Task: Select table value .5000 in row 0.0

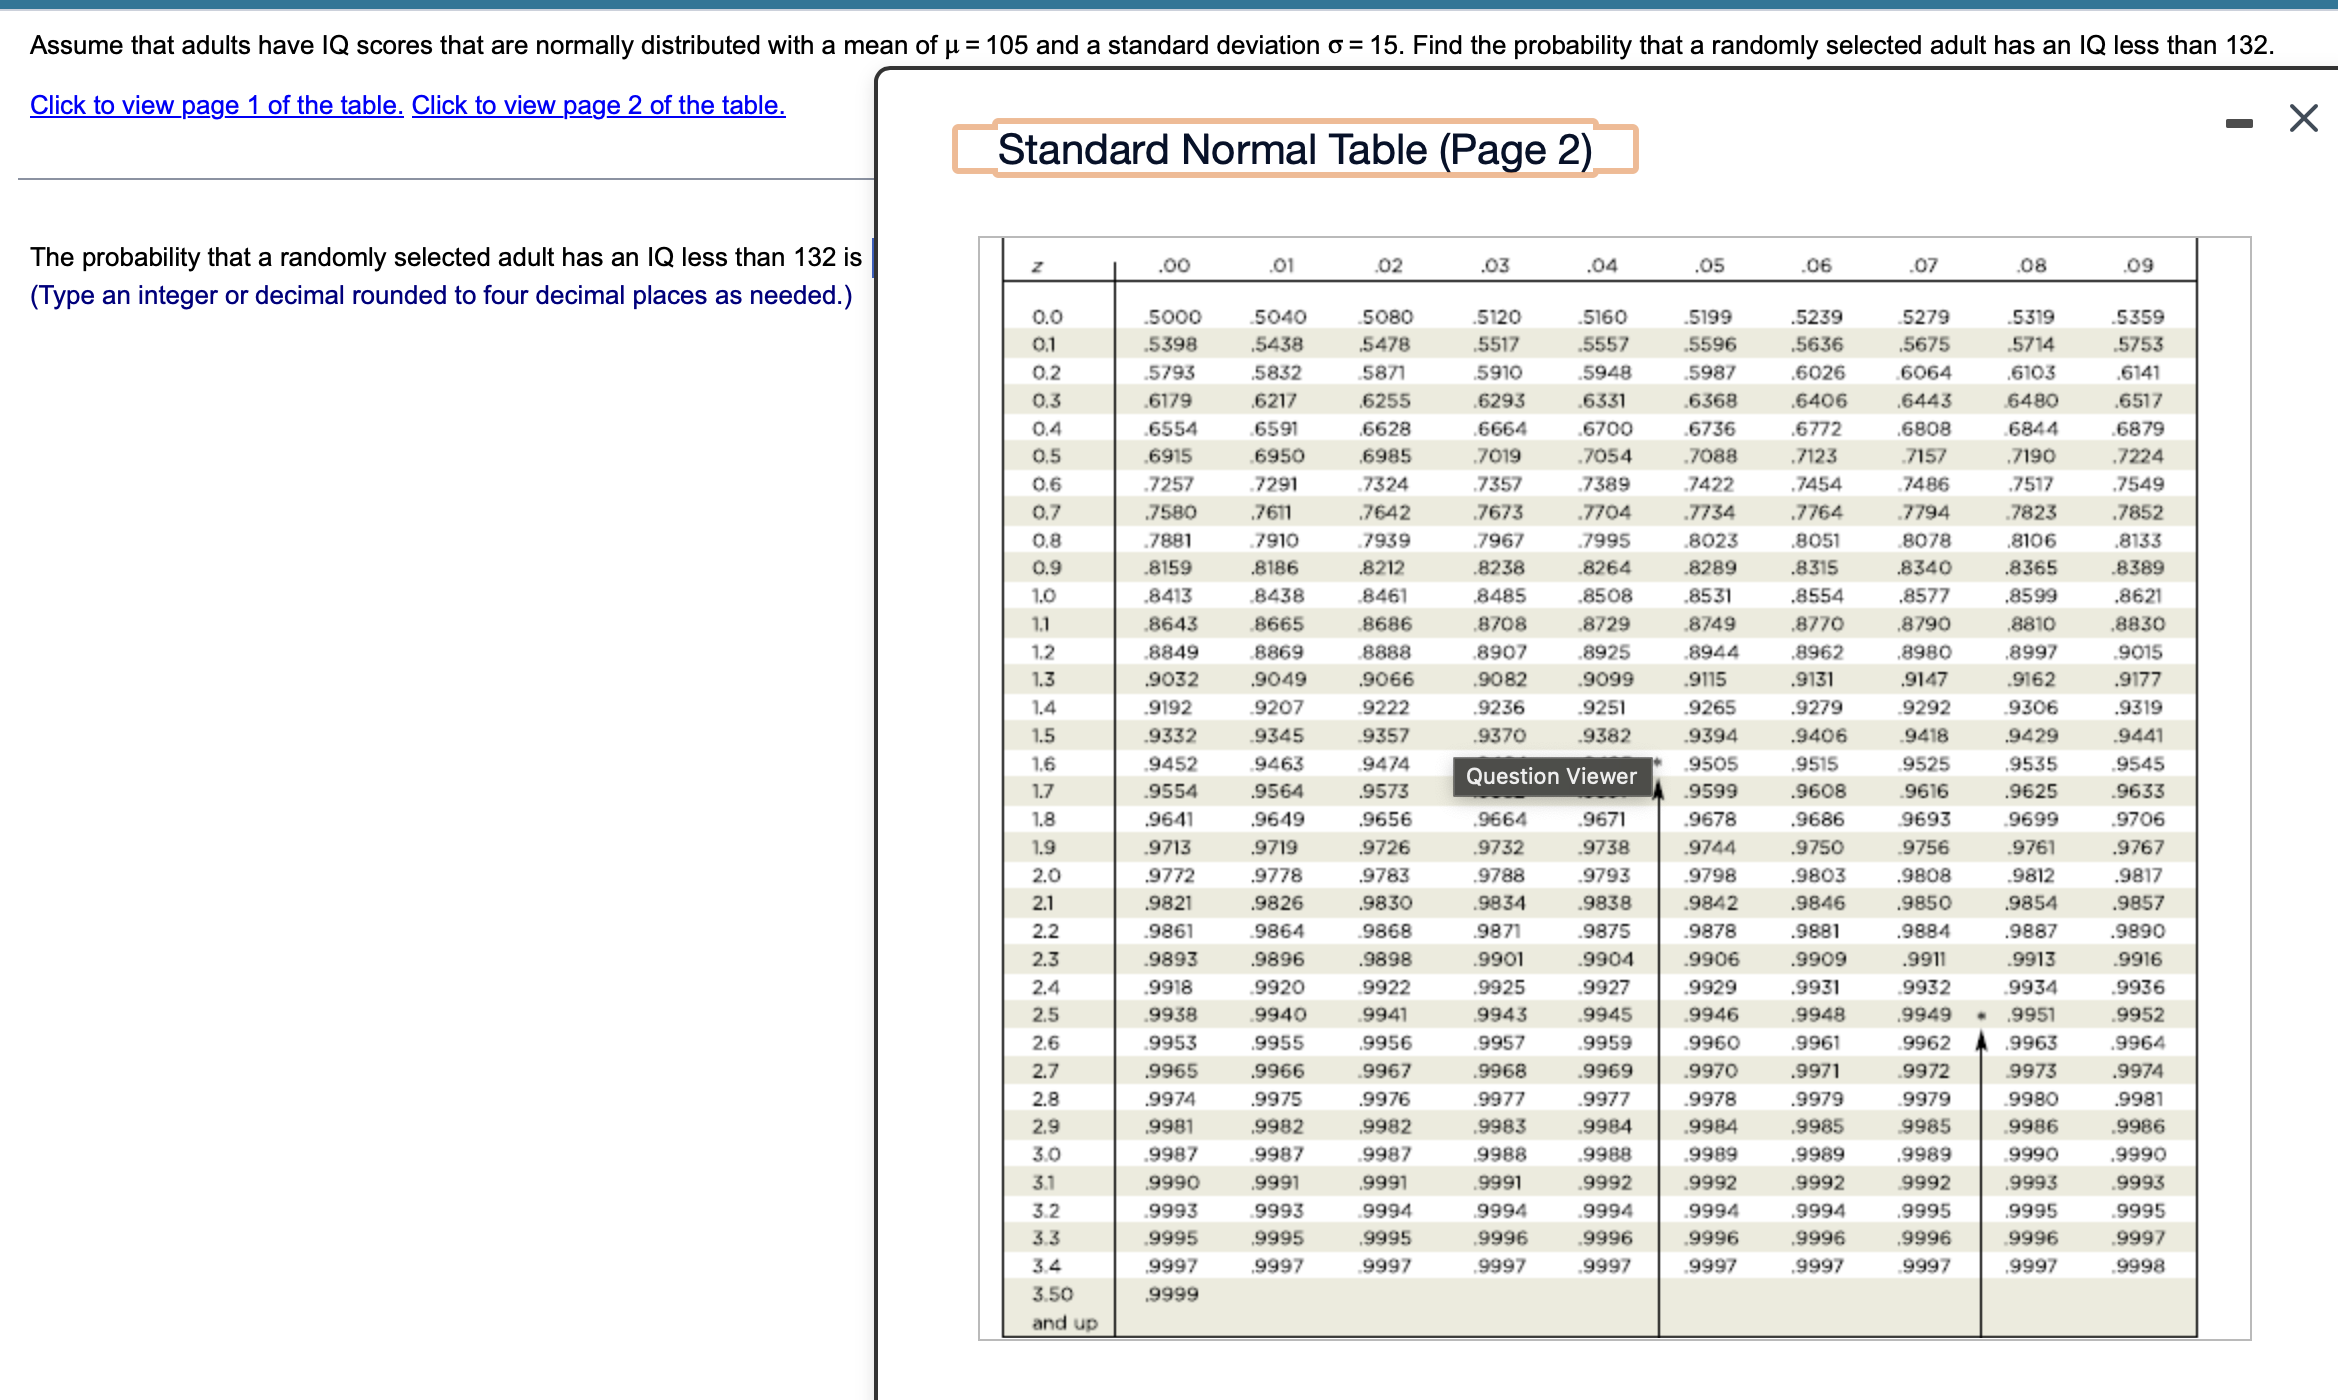Action: pyautogui.click(x=1172, y=317)
